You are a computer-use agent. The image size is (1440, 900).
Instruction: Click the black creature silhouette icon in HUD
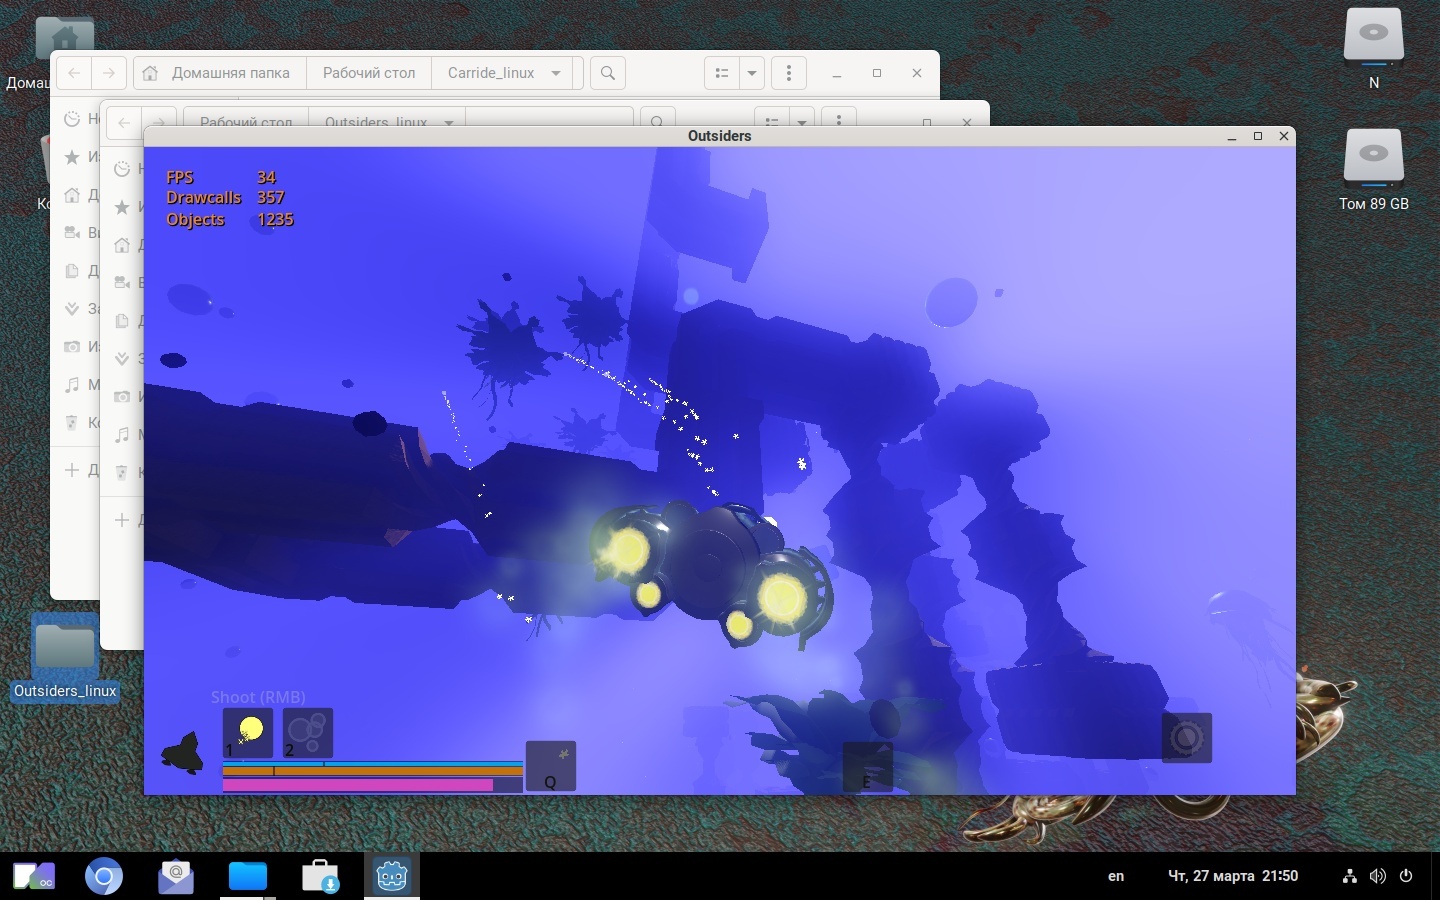(183, 753)
